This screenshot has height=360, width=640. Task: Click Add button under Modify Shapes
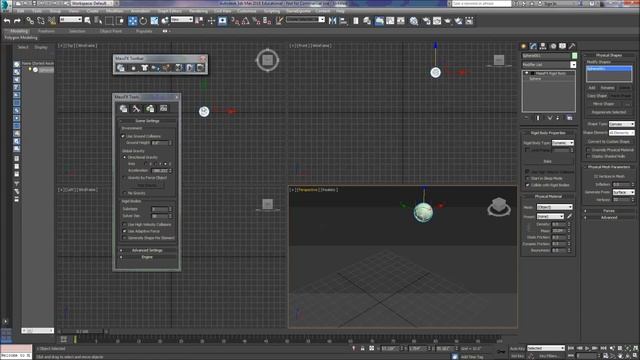591,88
